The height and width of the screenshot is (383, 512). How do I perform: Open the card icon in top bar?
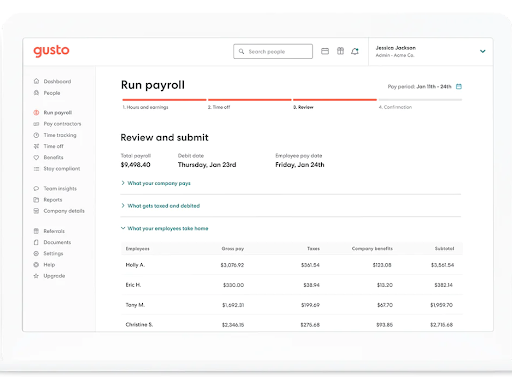click(x=325, y=51)
